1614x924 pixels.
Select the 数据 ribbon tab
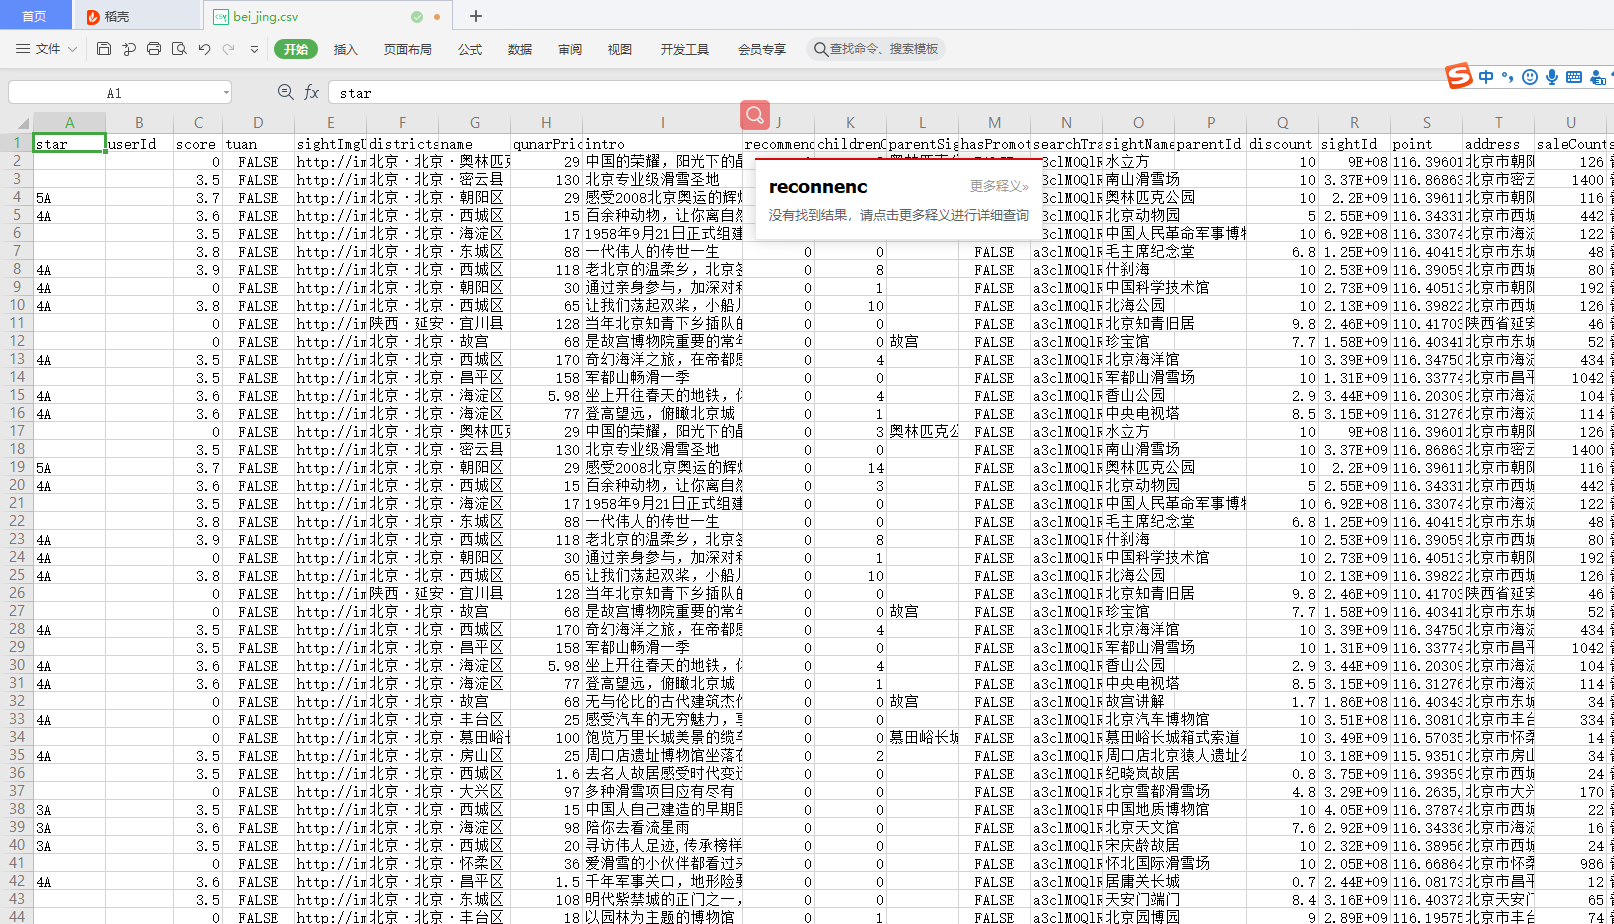click(520, 49)
